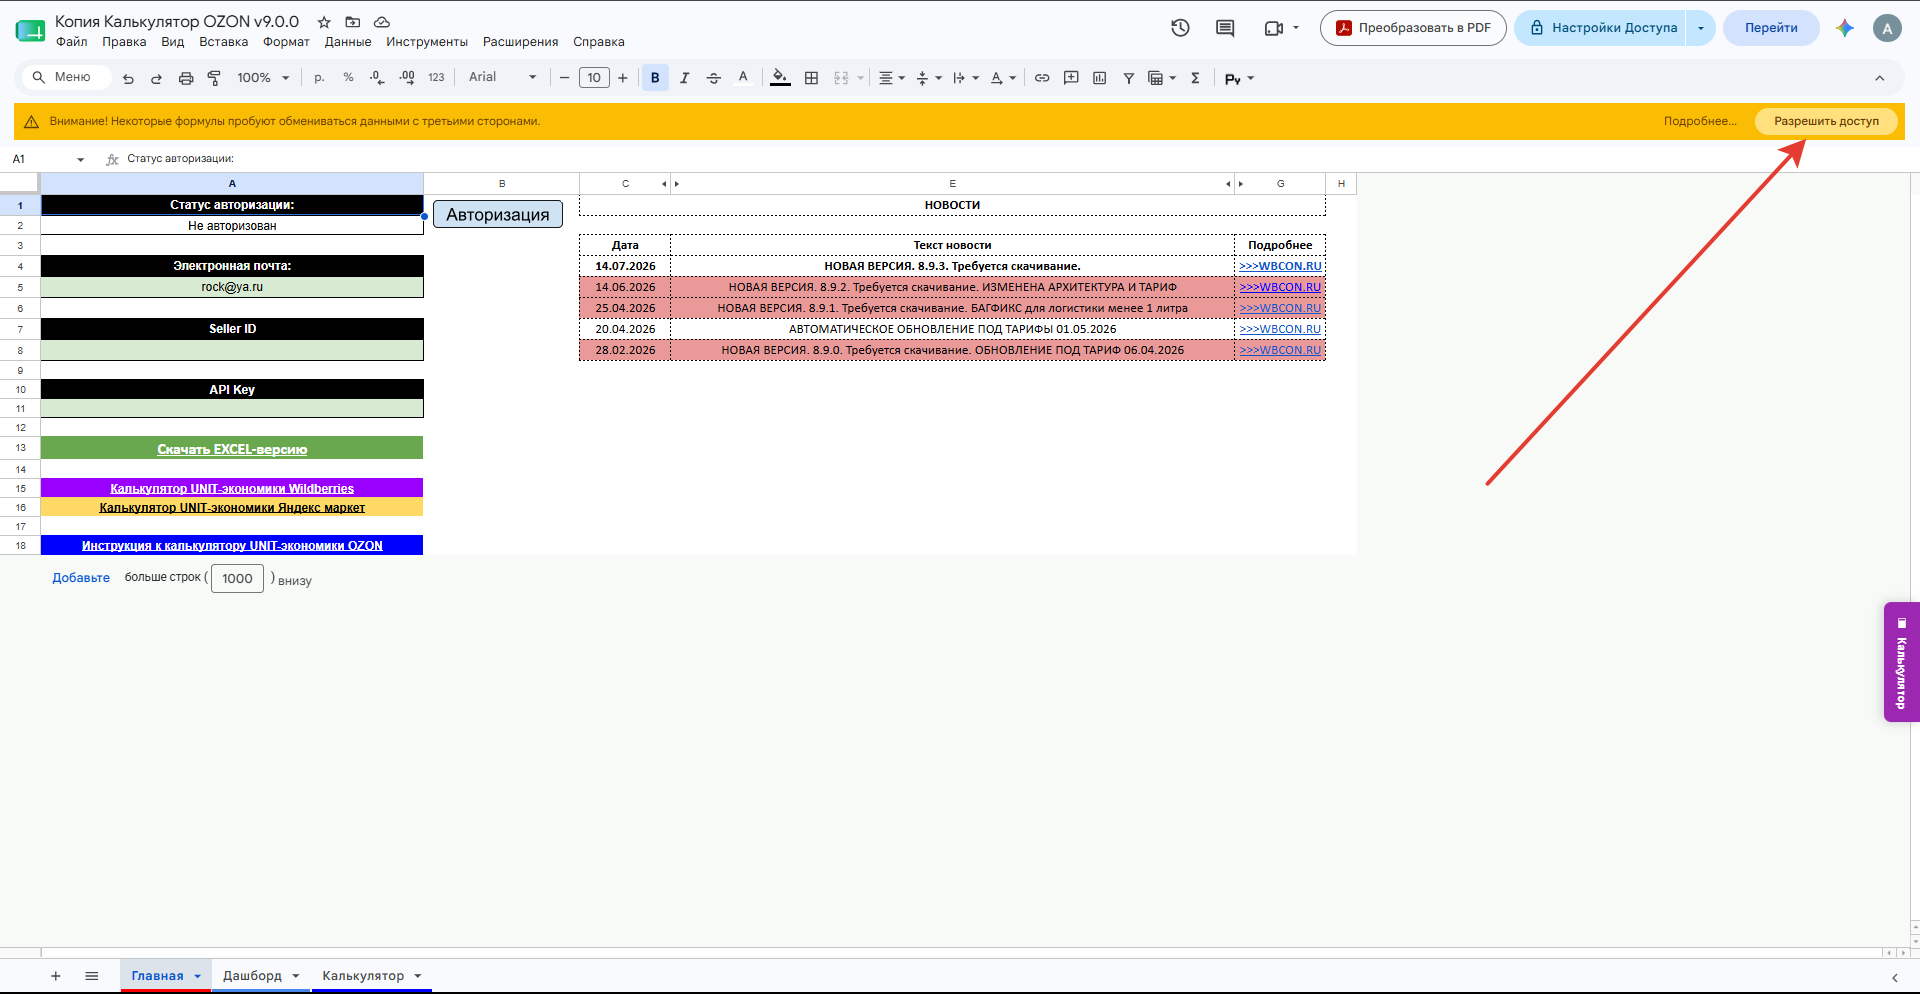Toggle strikethrough formatting
Viewport: 1920px width, 994px height.
[x=713, y=78]
